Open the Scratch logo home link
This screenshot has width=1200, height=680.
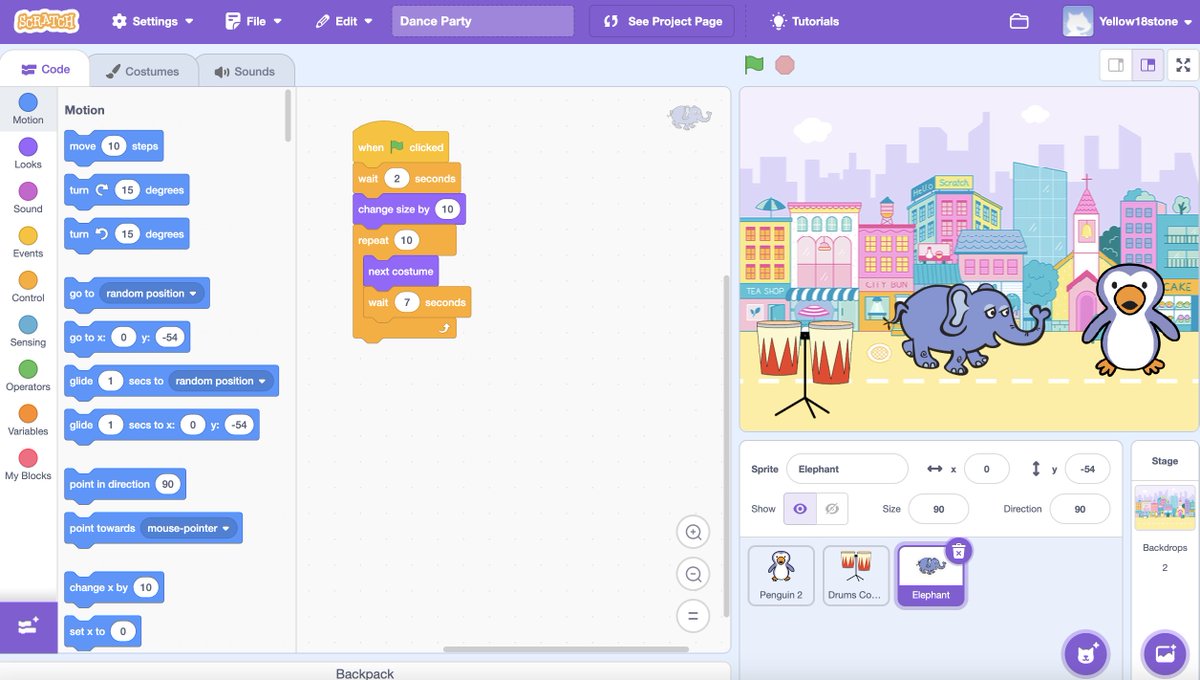[x=46, y=21]
